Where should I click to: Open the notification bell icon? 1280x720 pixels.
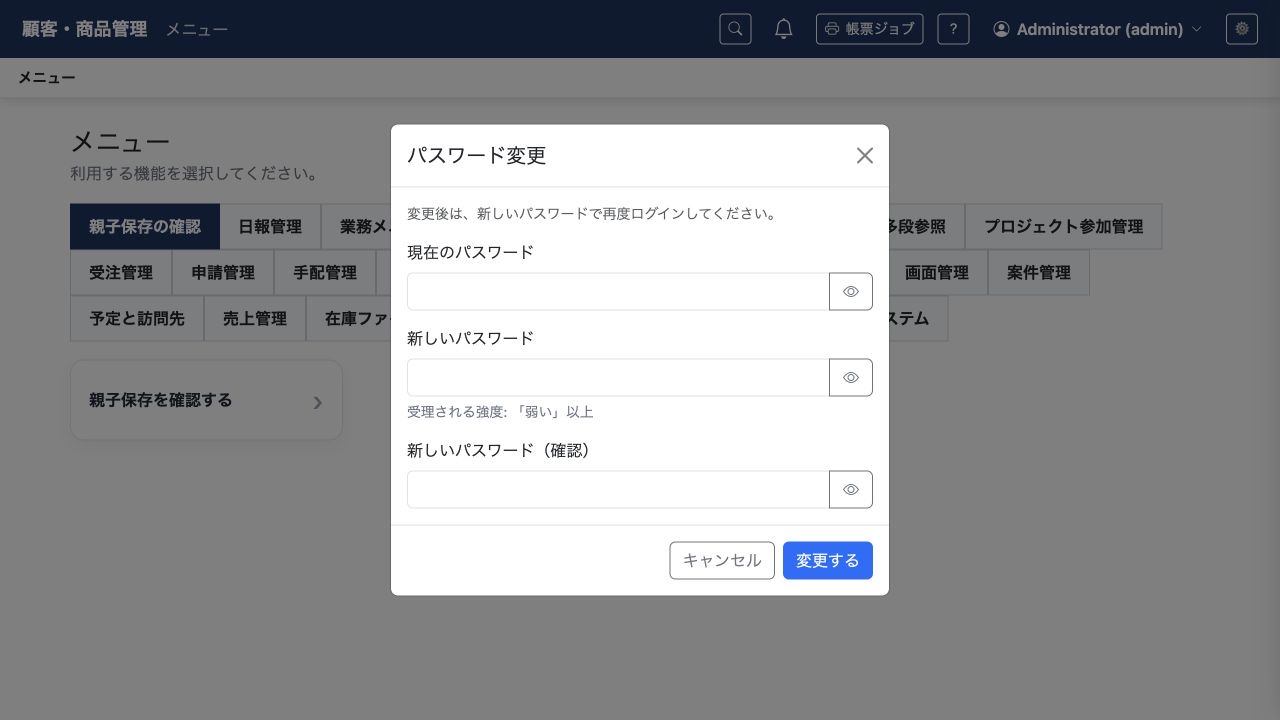[784, 29]
